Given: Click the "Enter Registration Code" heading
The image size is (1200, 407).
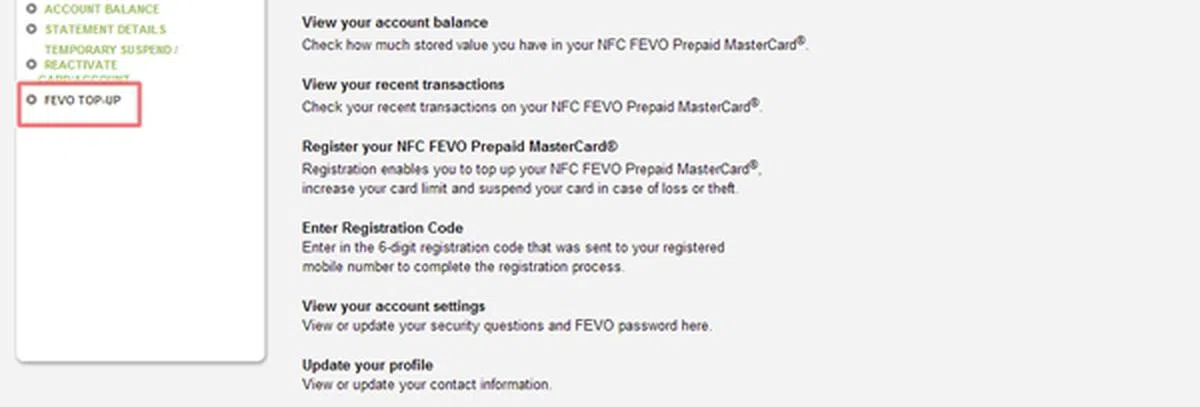Looking at the screenshot, I should click(382, 228).
